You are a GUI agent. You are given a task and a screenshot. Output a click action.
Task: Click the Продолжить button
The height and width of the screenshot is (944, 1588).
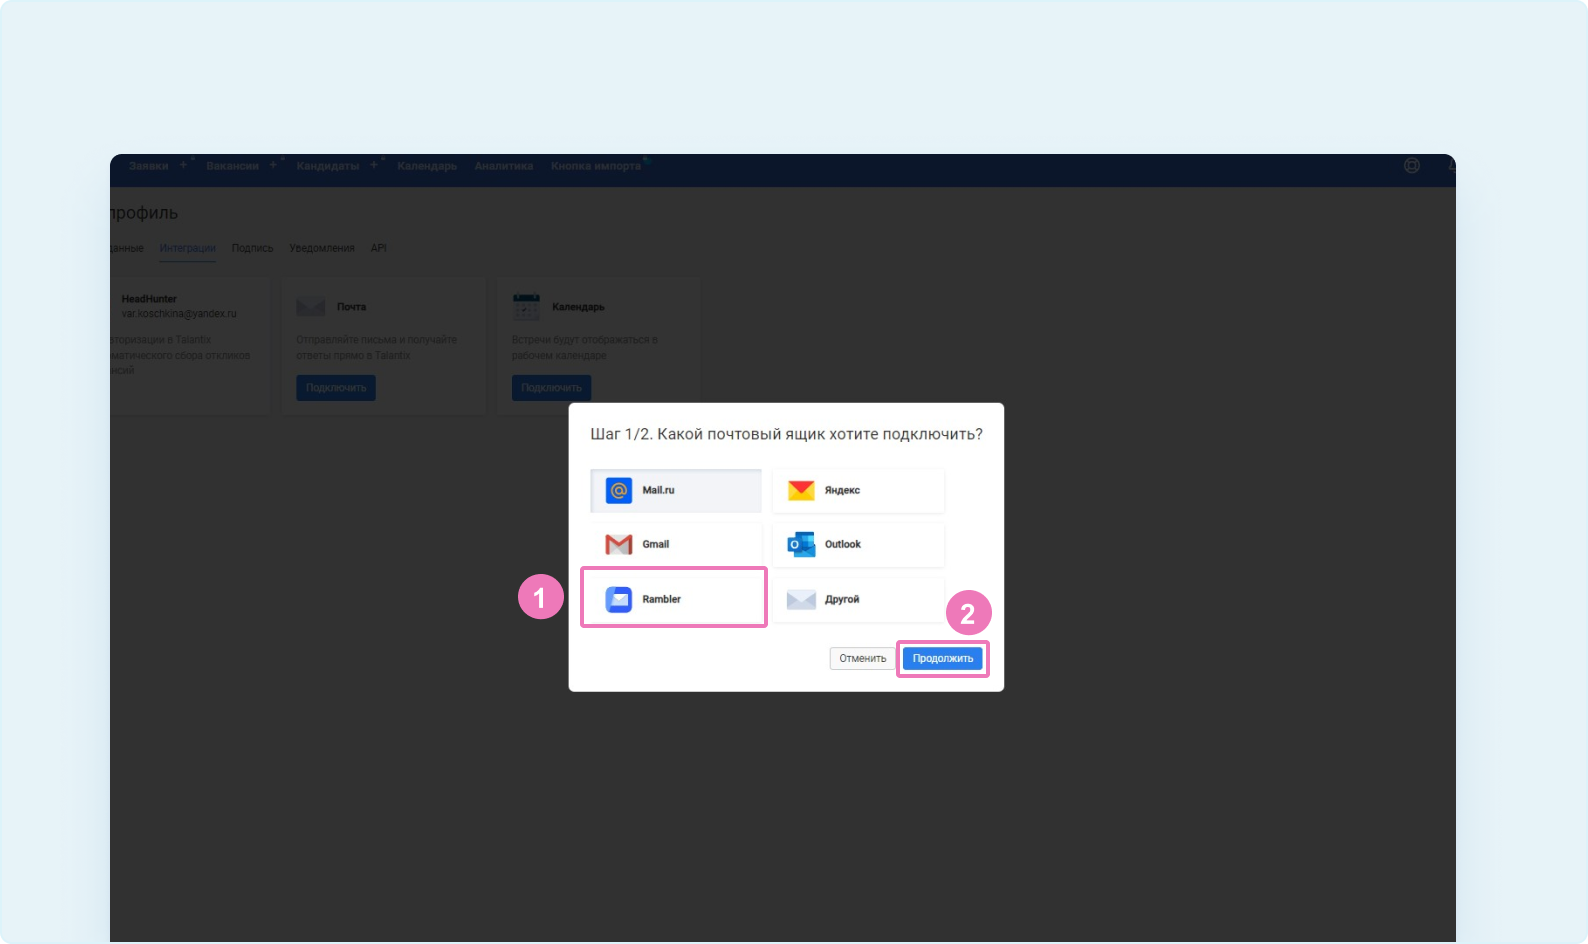(x=943, y=658)
